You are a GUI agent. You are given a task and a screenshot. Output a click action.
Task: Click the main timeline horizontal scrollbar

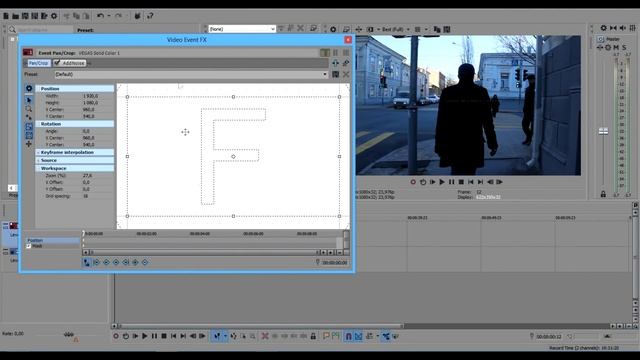point(261,326)
